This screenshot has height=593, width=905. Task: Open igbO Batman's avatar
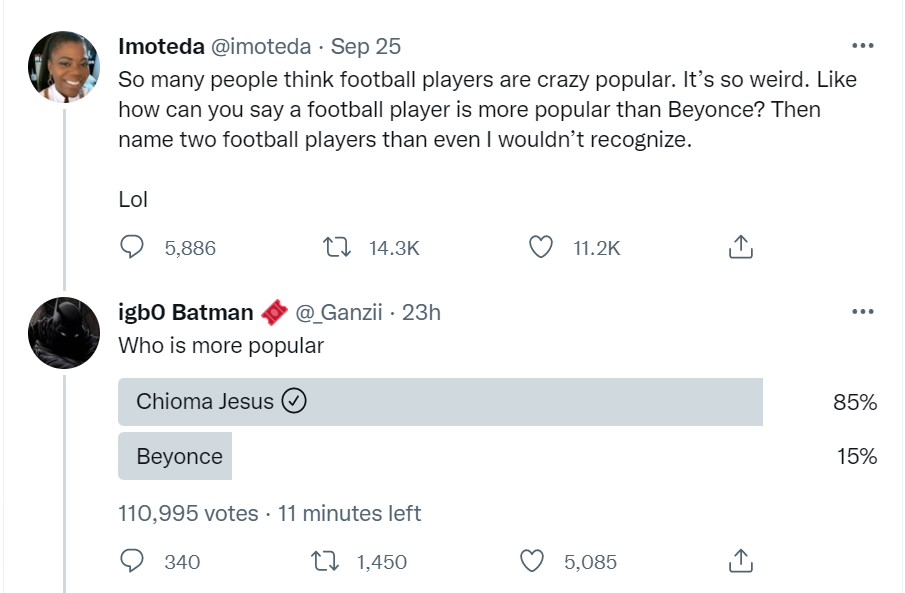point(63,332)
